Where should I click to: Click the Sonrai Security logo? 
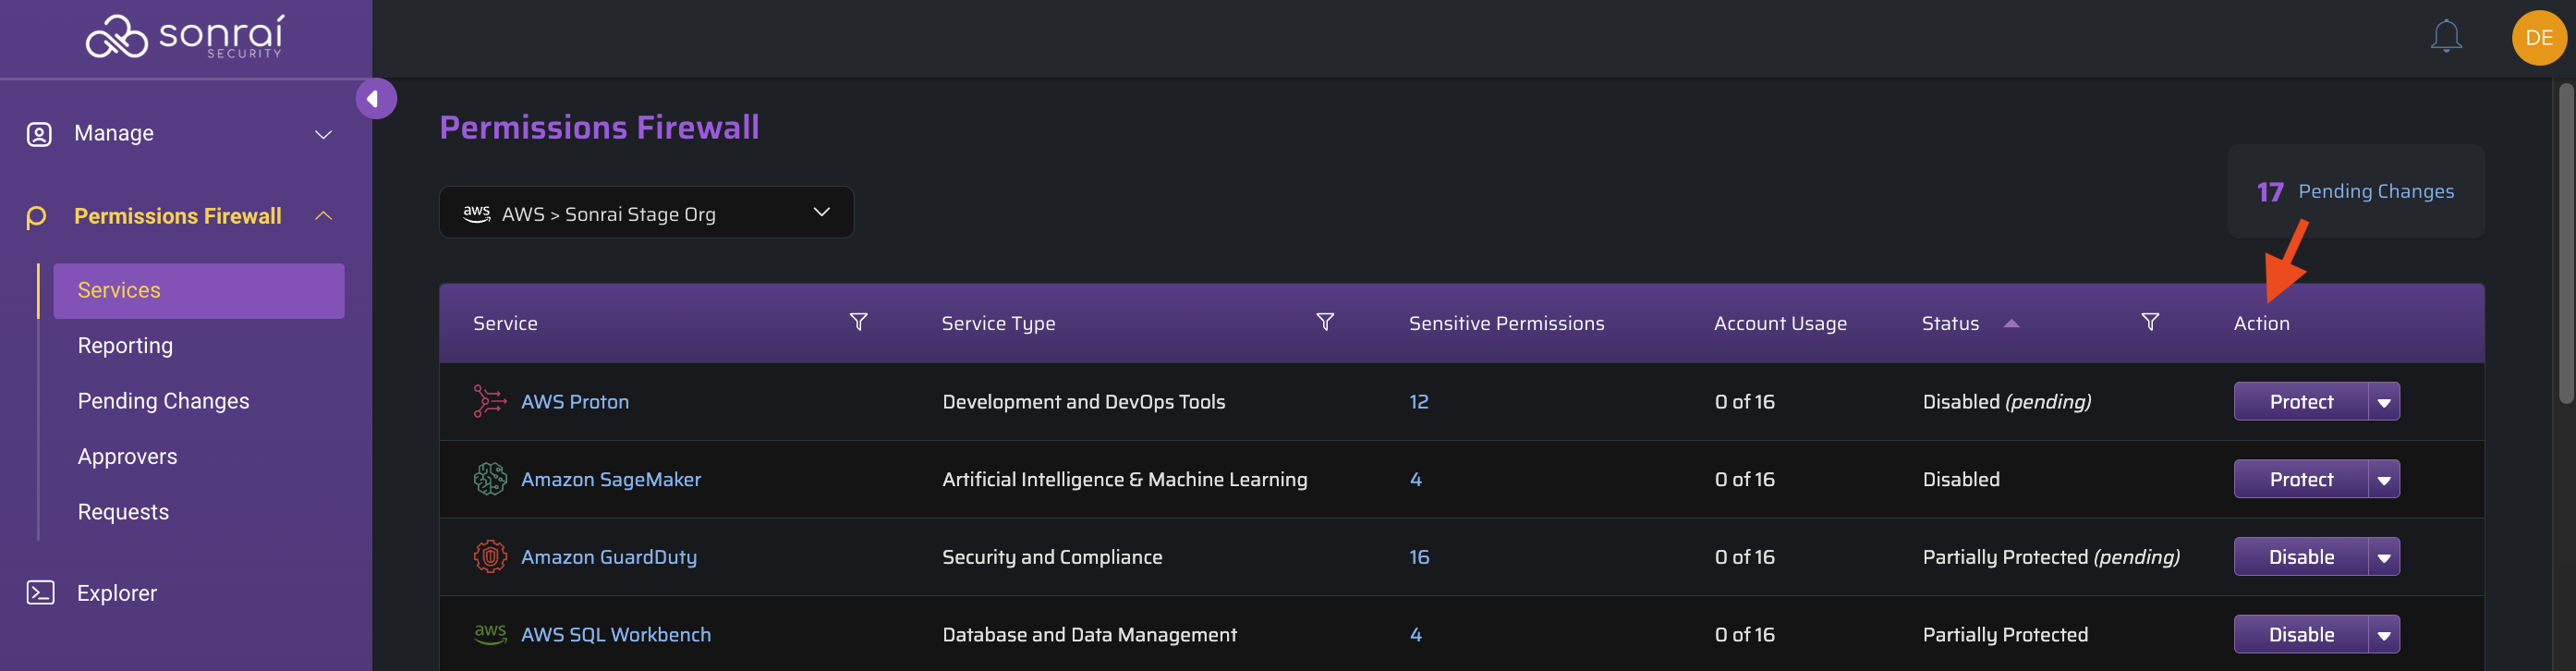coord(185,37)
